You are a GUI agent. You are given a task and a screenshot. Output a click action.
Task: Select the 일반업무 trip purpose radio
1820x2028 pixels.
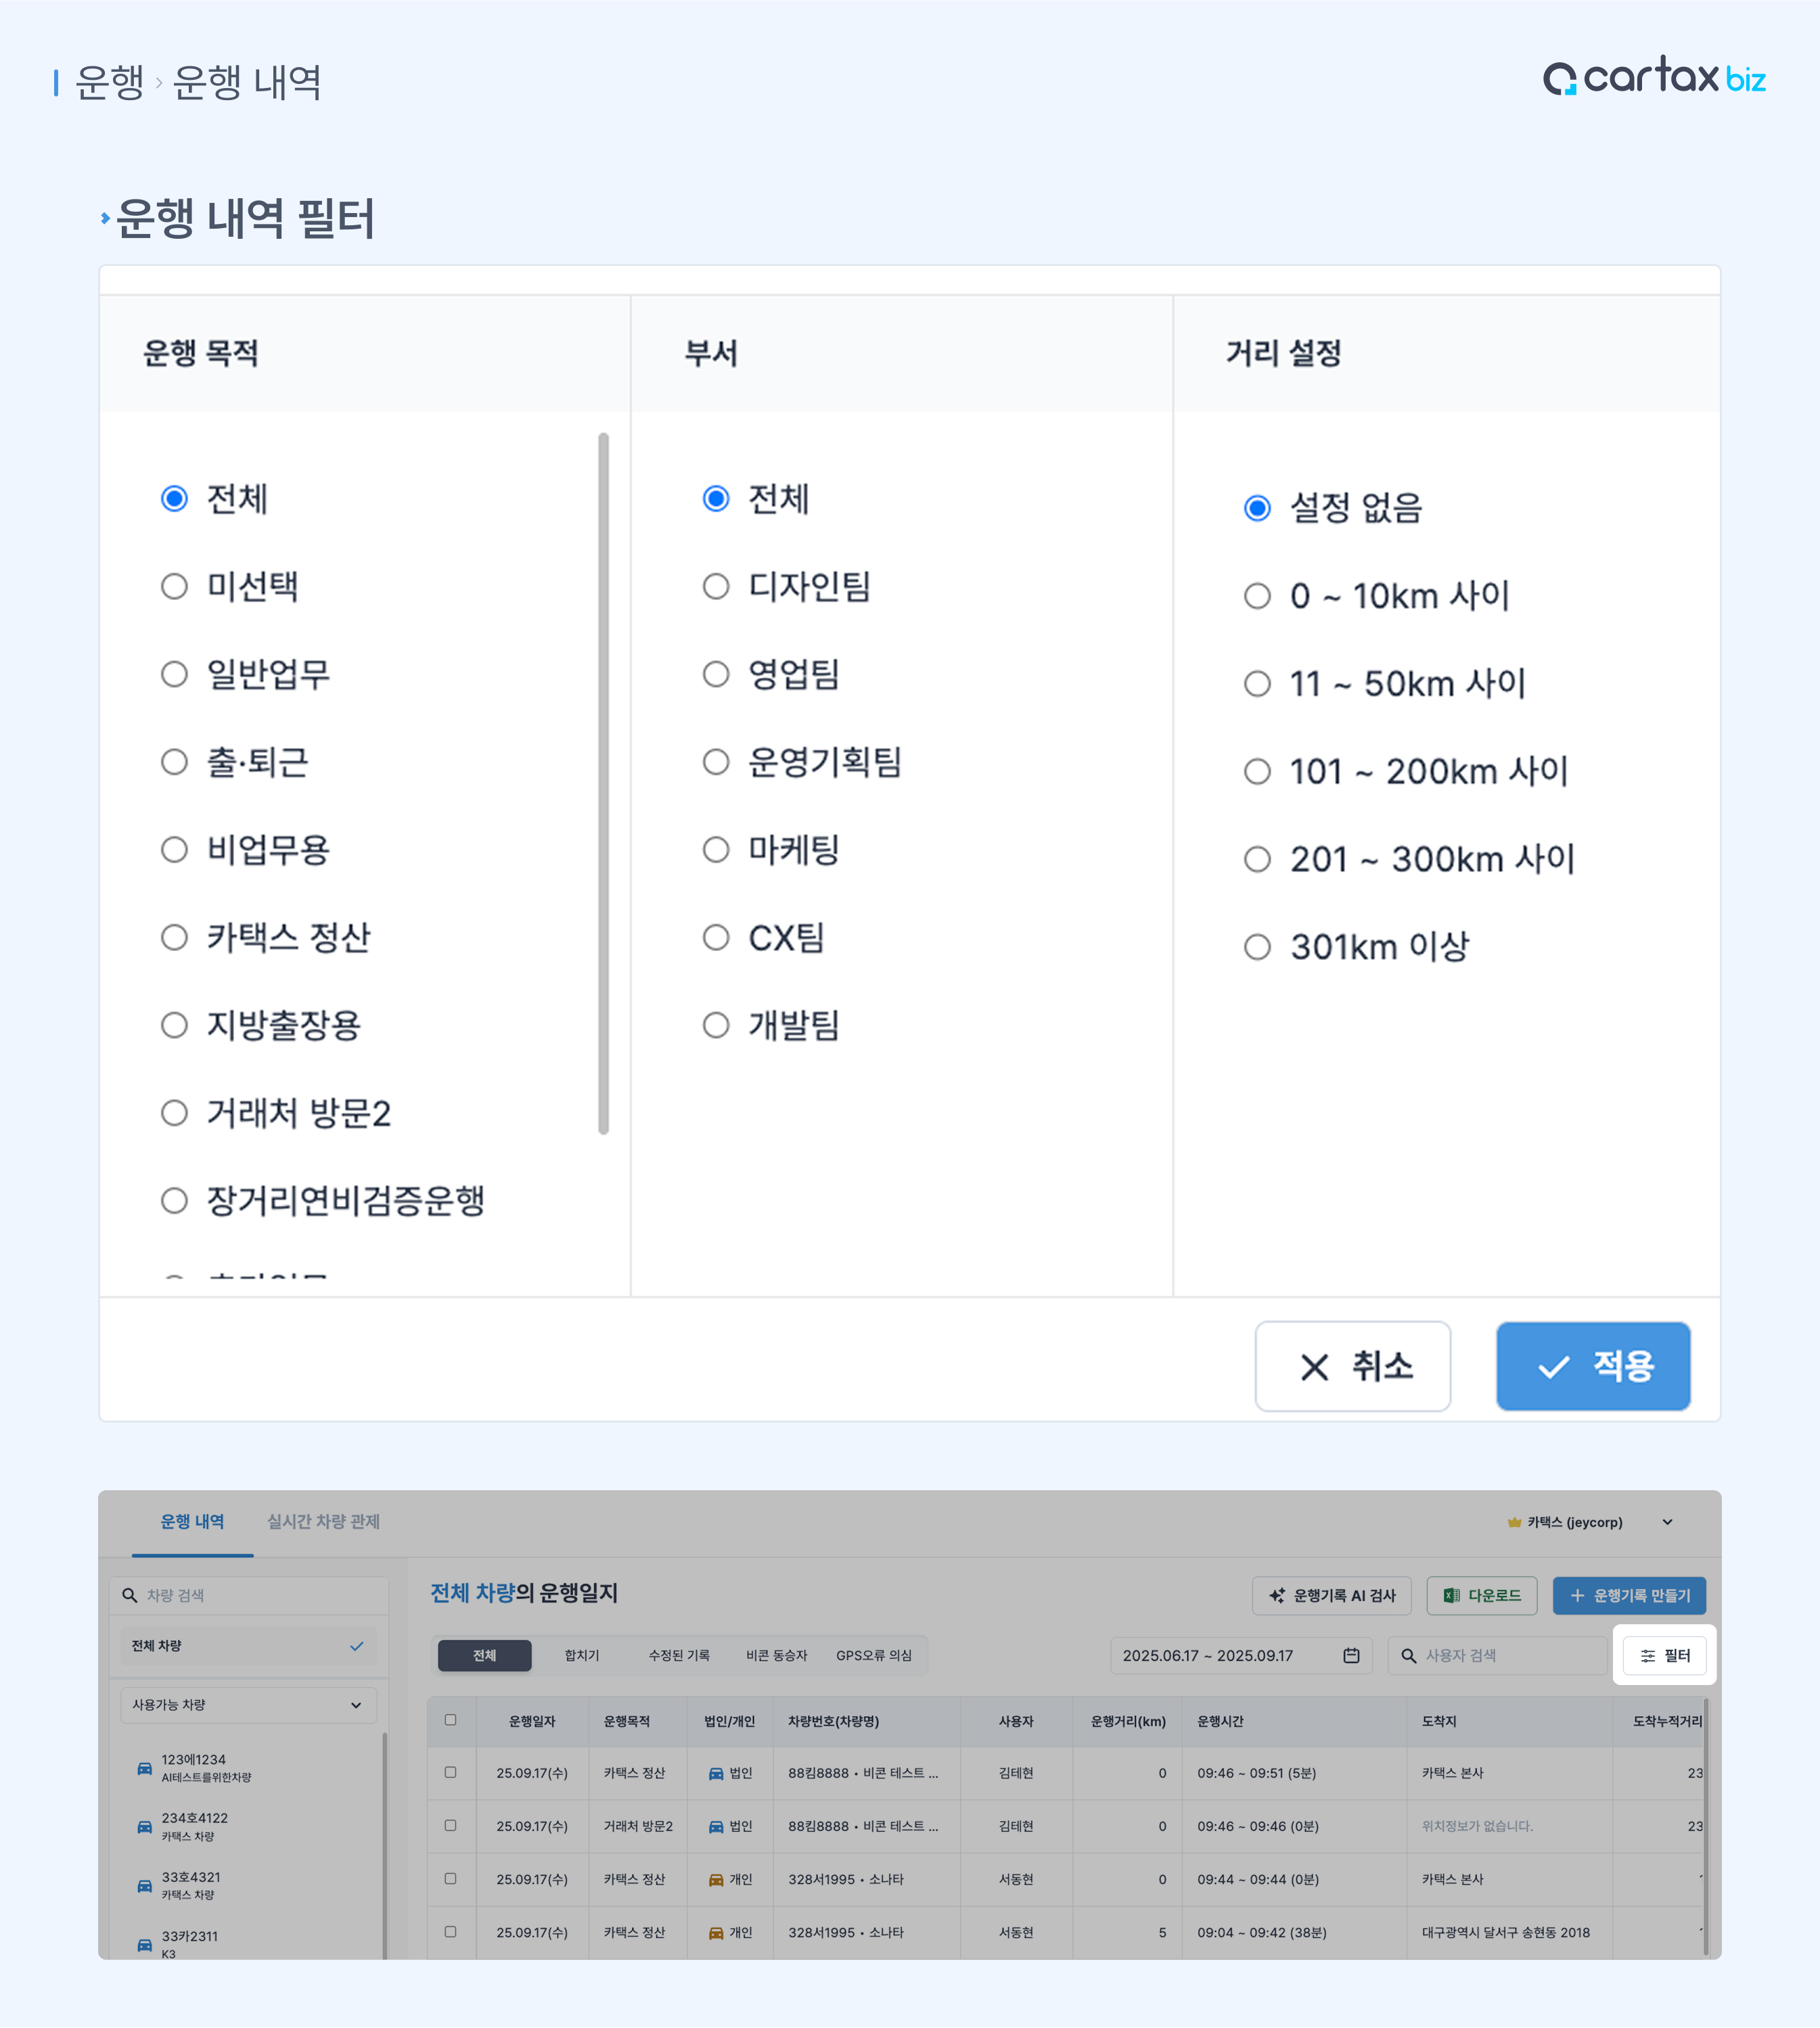point(175,674)
